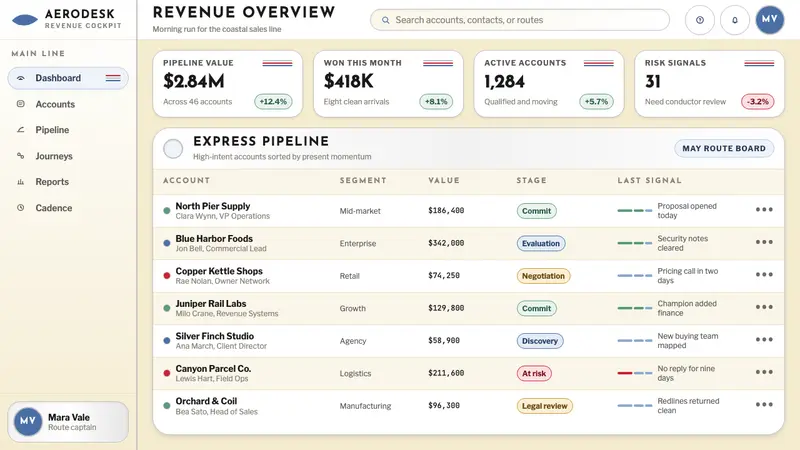This screenshot has width=800, height=450.
Task: Click the Last Signal column header
Action: click(649, 181)
